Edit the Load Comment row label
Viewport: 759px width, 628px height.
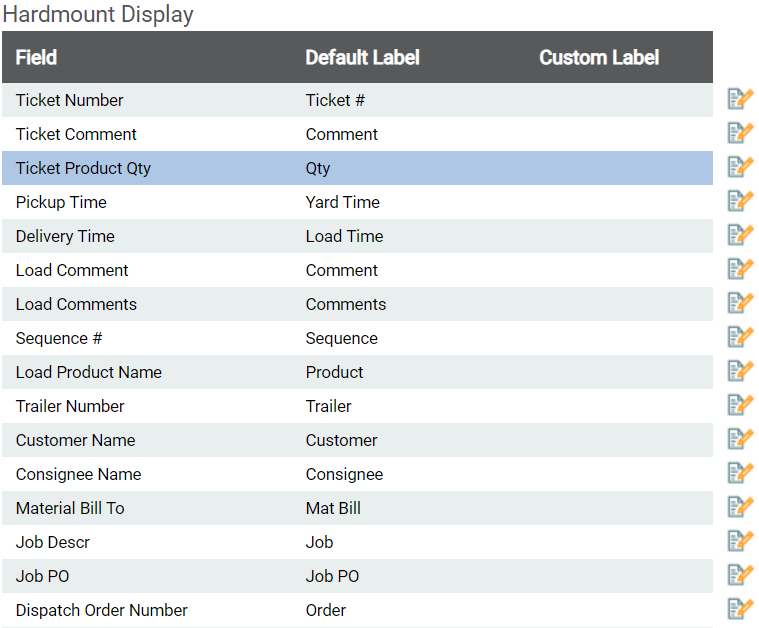(740, 269)
